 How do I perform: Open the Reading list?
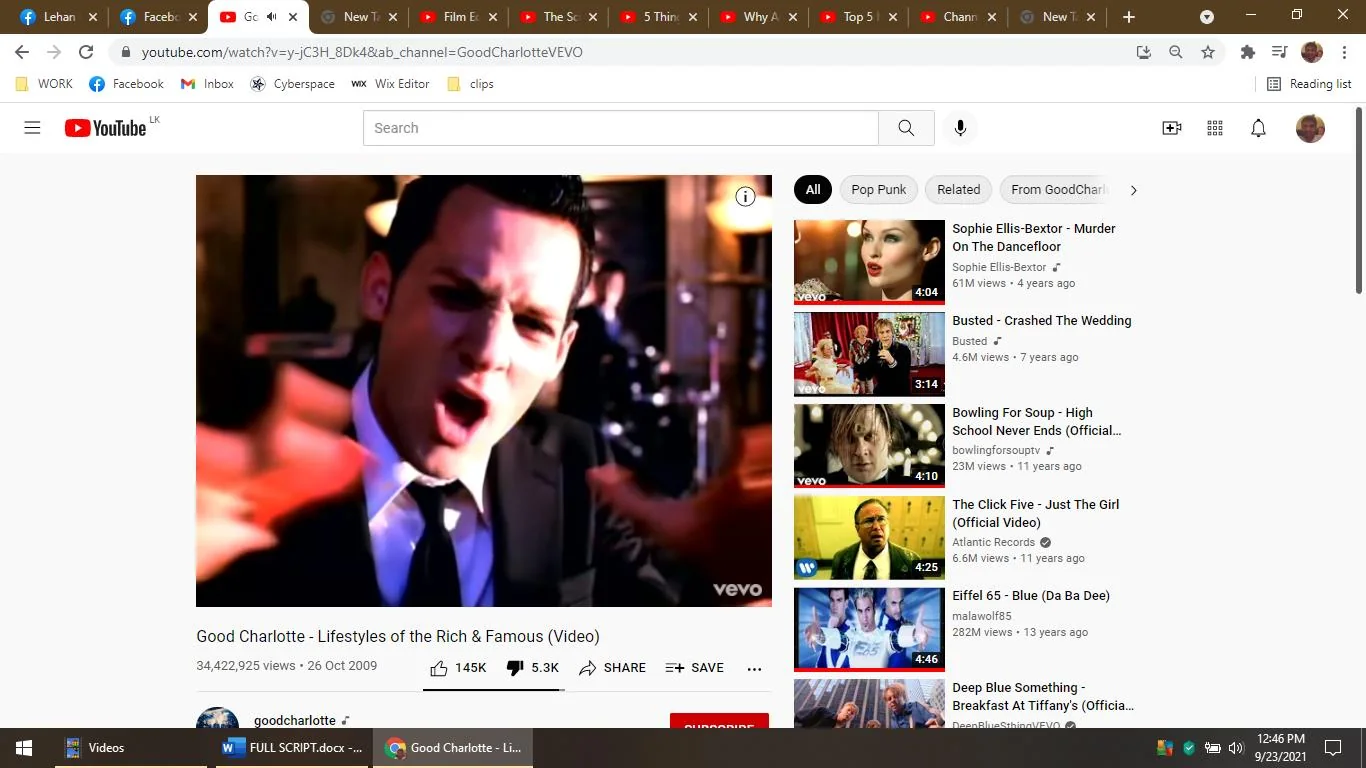pyautogui.click(x=1309, y=84)
